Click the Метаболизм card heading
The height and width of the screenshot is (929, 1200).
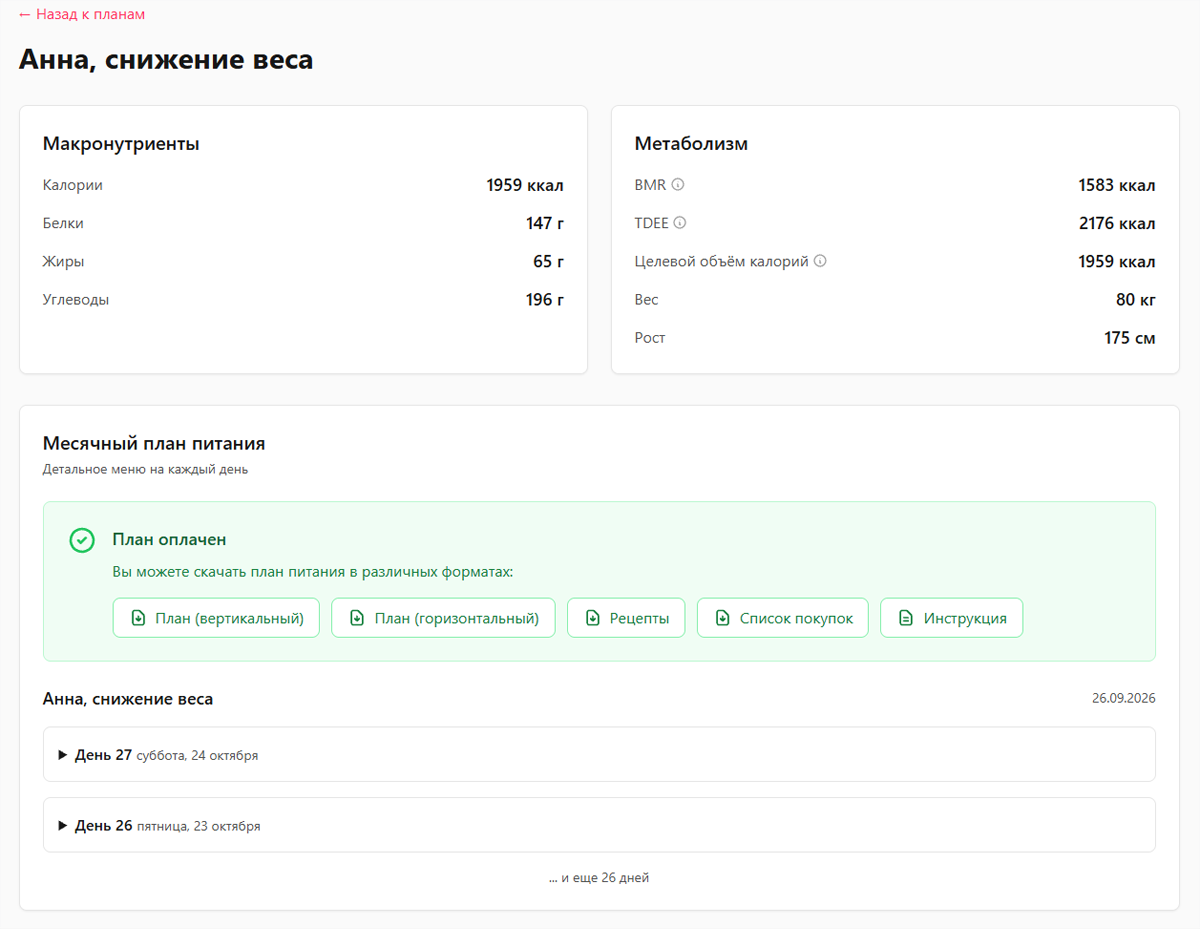691,144
